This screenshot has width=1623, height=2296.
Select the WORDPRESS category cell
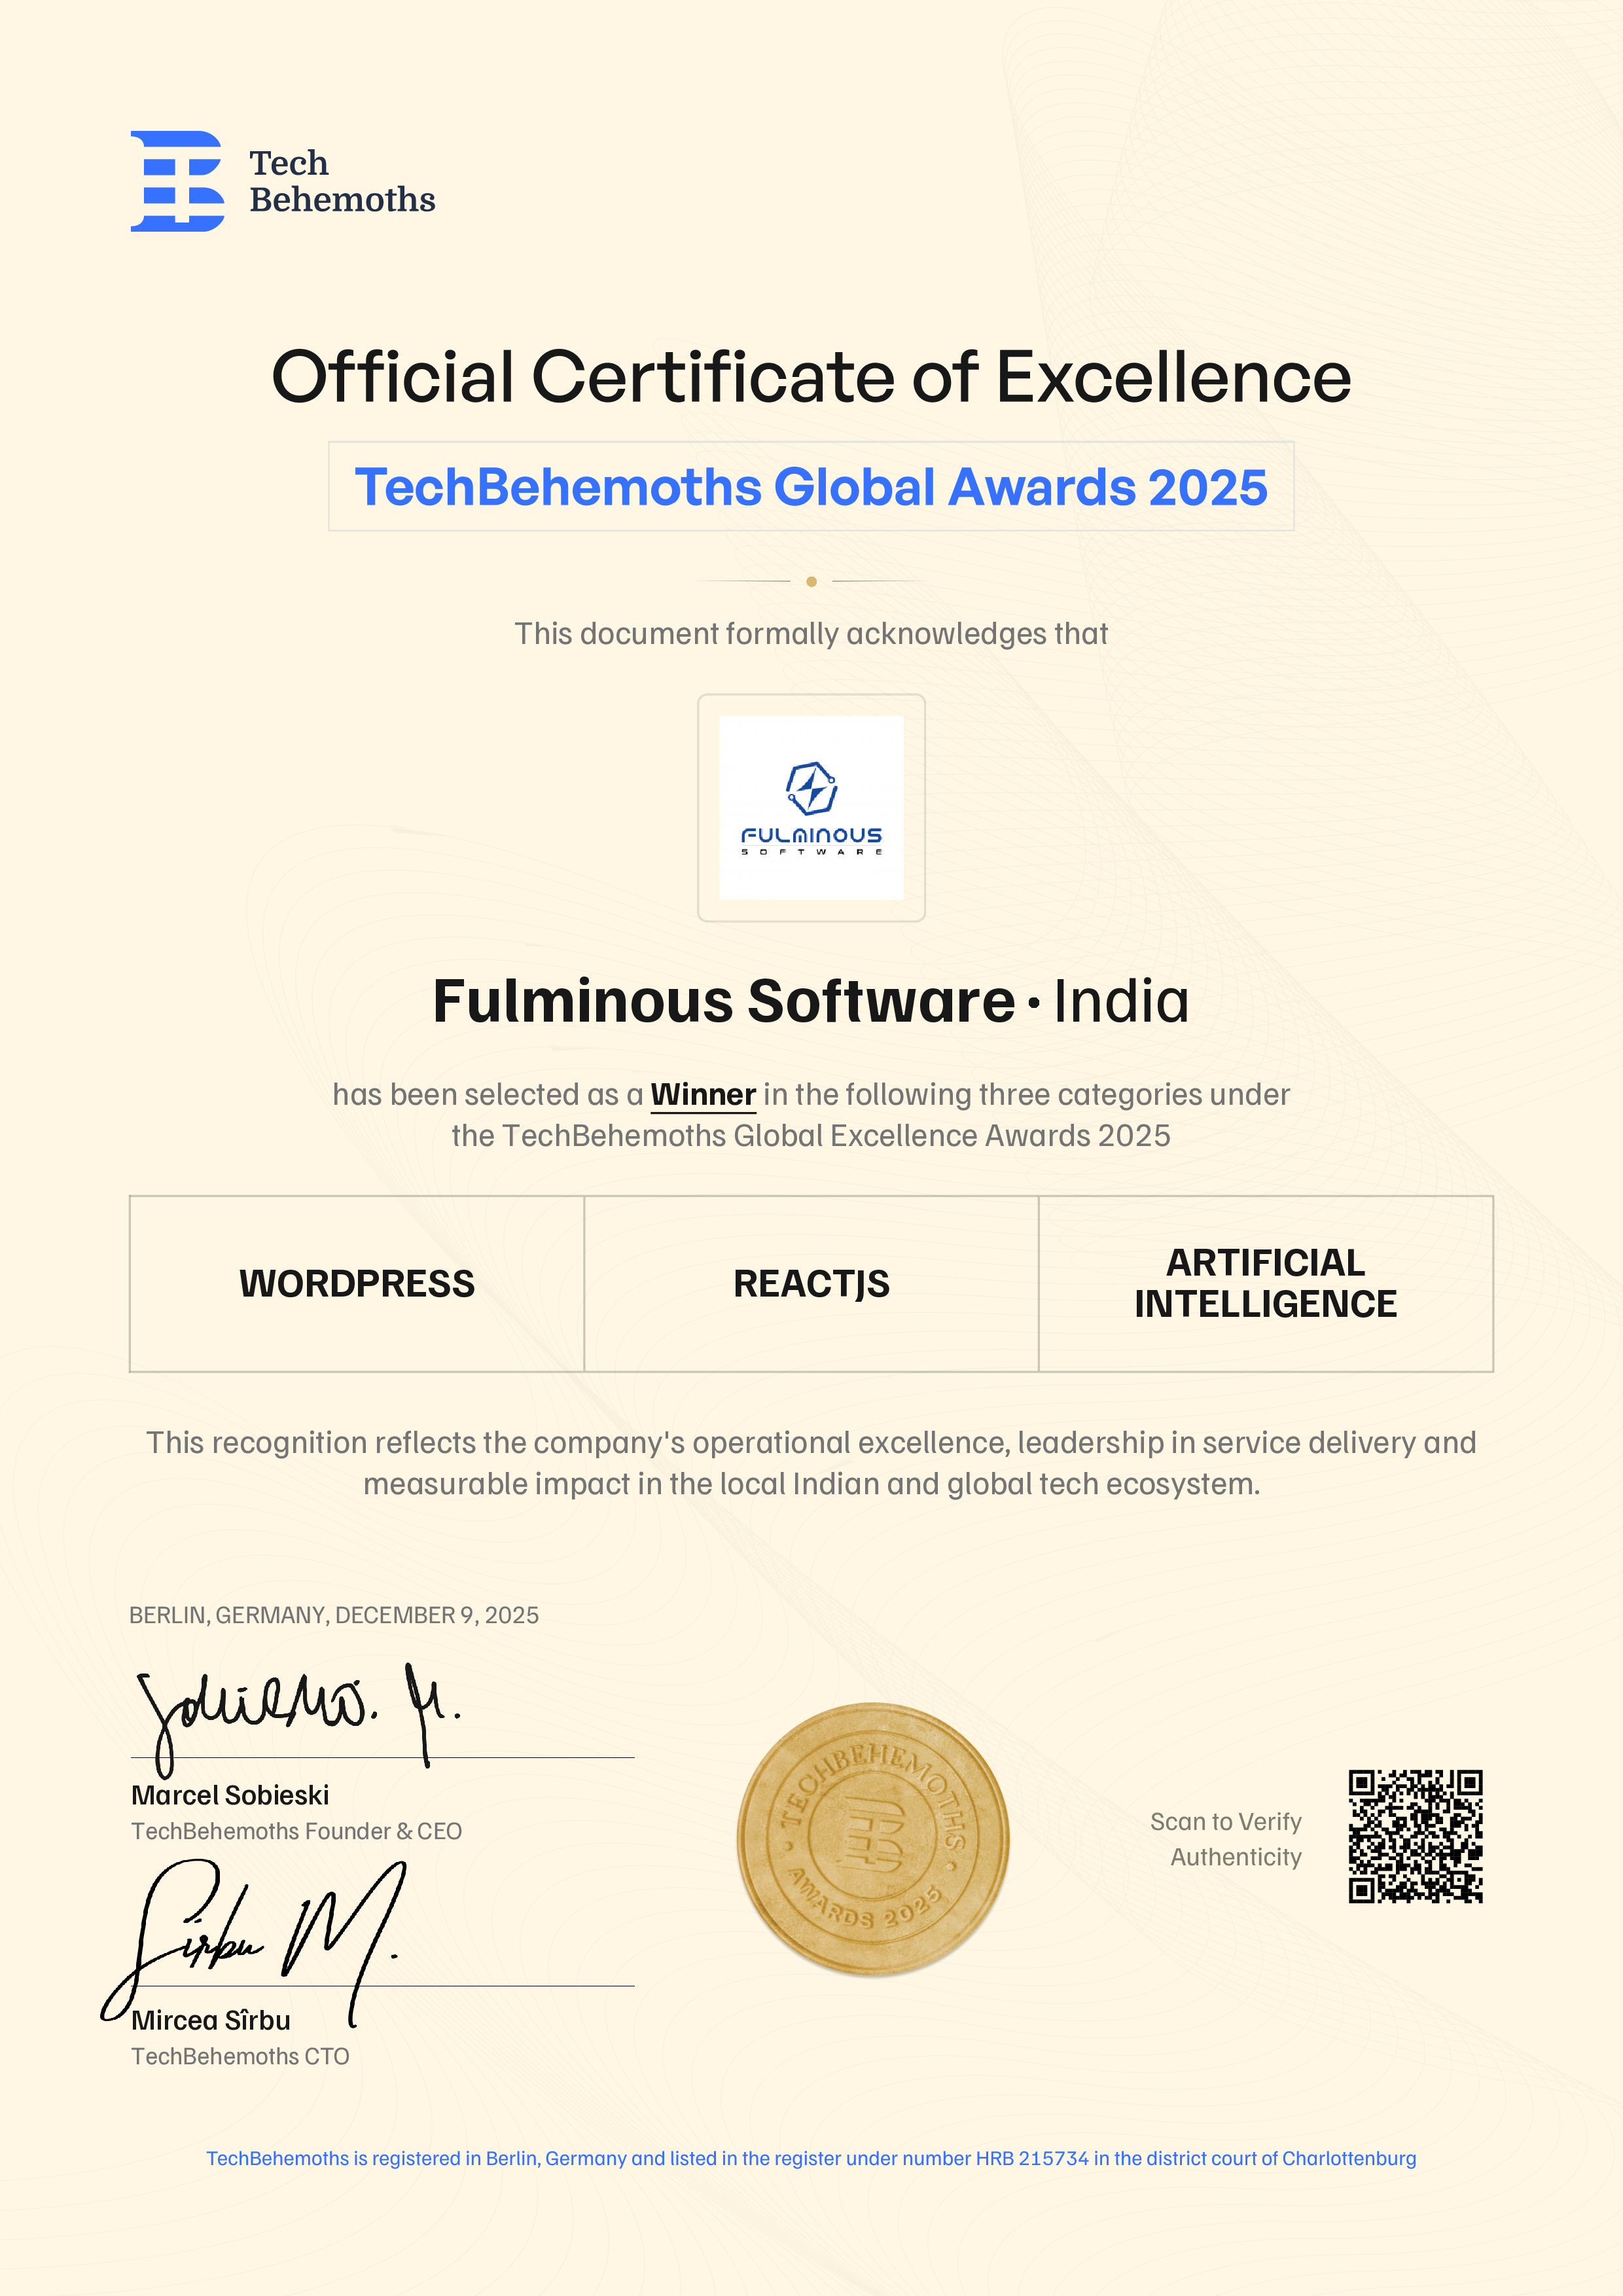coord(357,1283)
